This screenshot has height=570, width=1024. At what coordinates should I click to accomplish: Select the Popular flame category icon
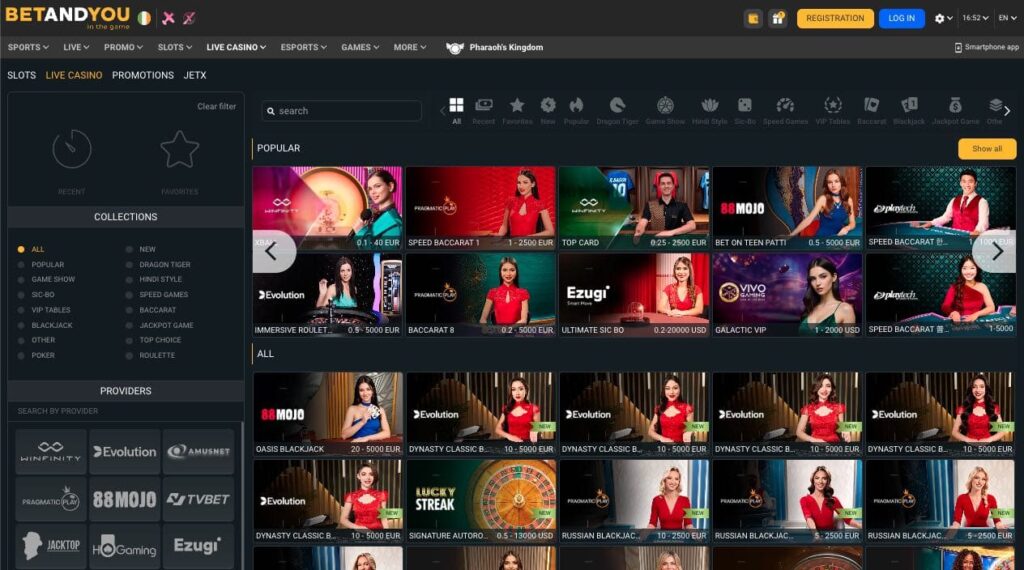click(576, 105)
